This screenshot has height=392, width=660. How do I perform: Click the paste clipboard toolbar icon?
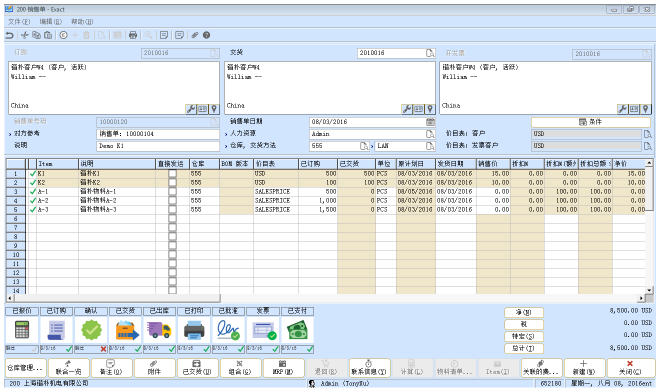[48, 35]
